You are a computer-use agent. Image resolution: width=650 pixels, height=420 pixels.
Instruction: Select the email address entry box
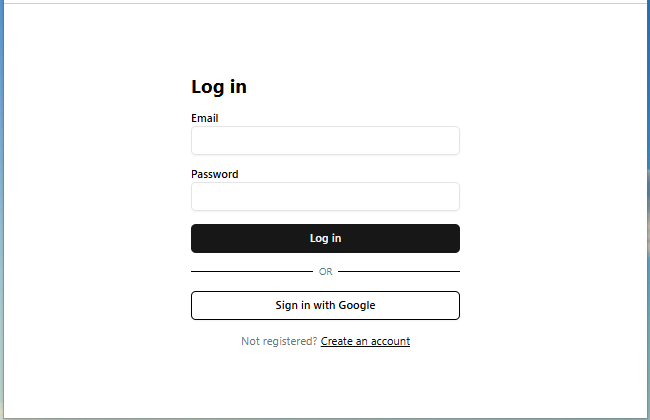pyautogui.click(x=325, y=141)
